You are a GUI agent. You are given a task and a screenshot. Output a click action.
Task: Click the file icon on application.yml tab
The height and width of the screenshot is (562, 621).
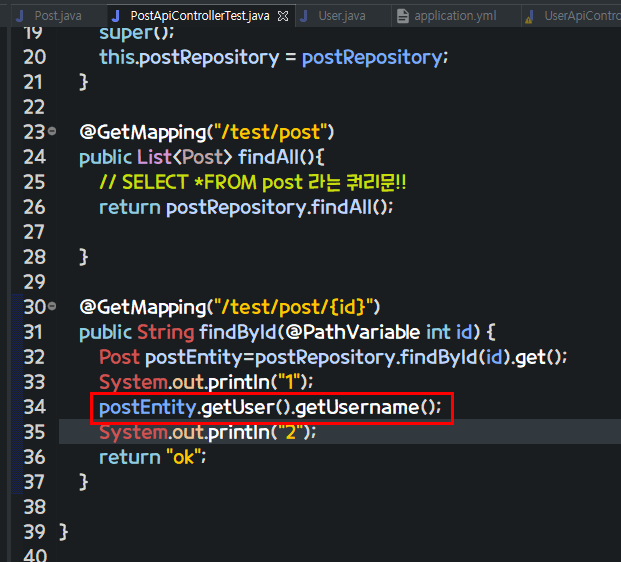pyautogui.click(x=402, y=16)
